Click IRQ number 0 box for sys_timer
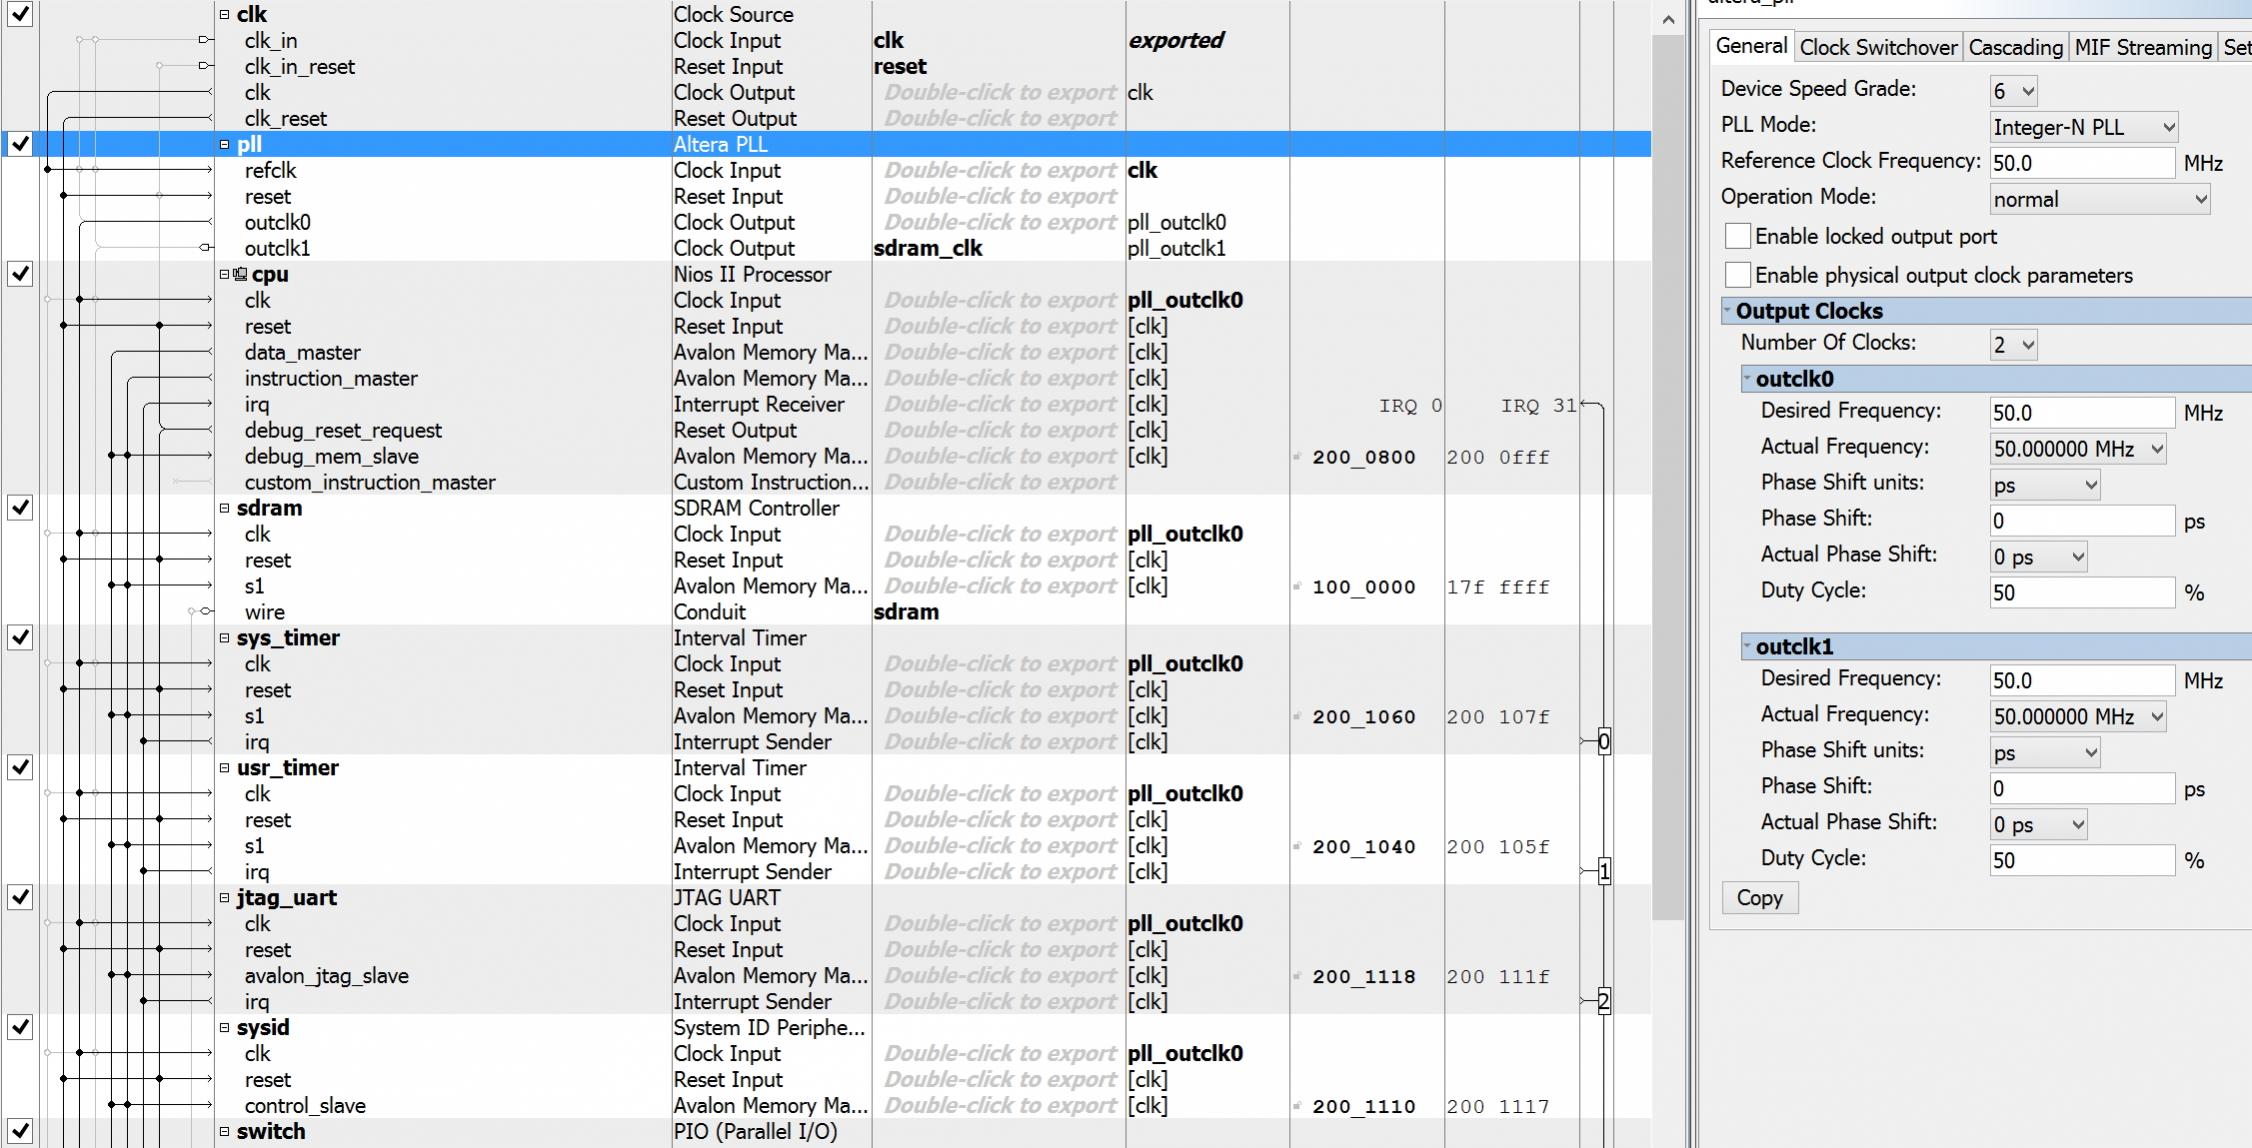Screen dimensions: 2252x1148 click(1604, 742)
